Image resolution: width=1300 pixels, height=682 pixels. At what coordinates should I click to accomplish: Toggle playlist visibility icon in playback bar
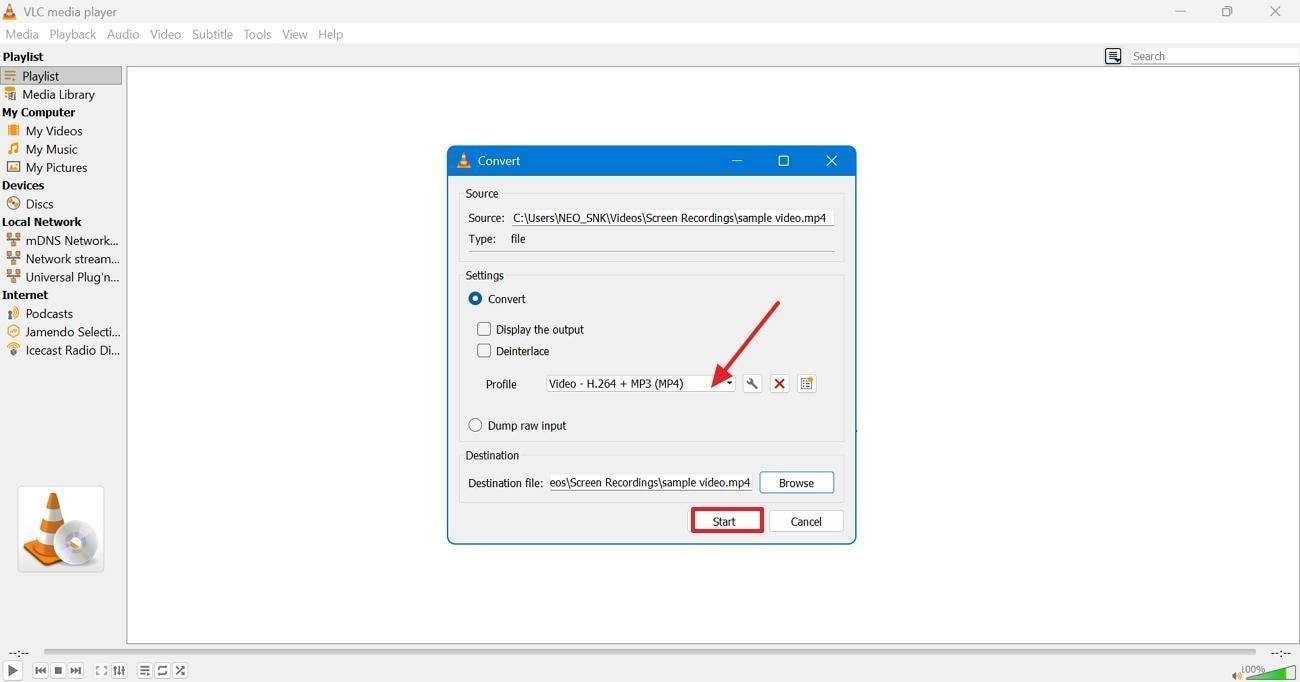click(x=144, y=670)
